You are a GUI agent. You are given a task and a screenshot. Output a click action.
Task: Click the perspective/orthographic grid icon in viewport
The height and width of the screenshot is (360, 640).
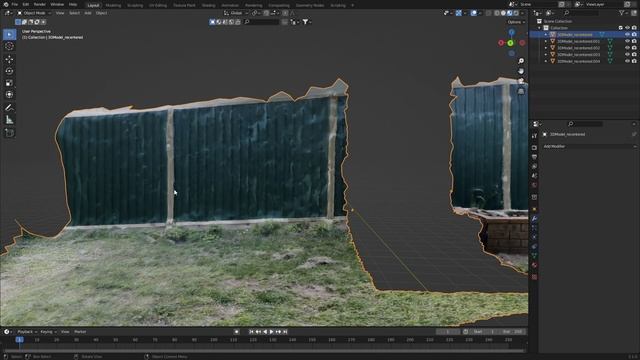pyautogui.click(x=521, y=91)
